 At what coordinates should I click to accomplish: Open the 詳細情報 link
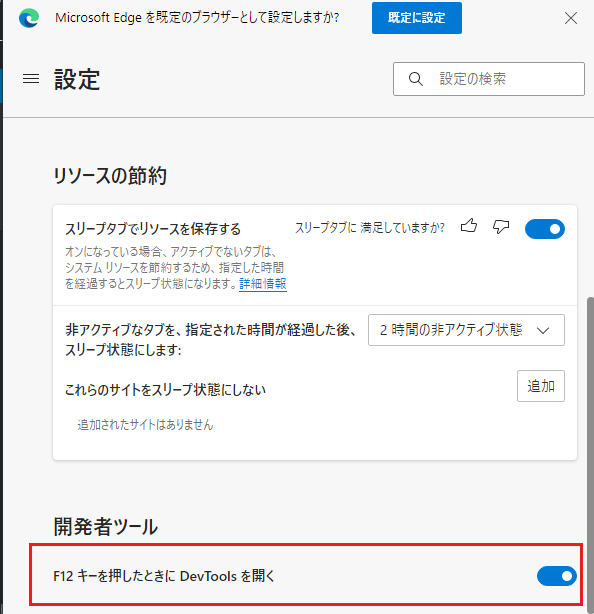point(263,283)
